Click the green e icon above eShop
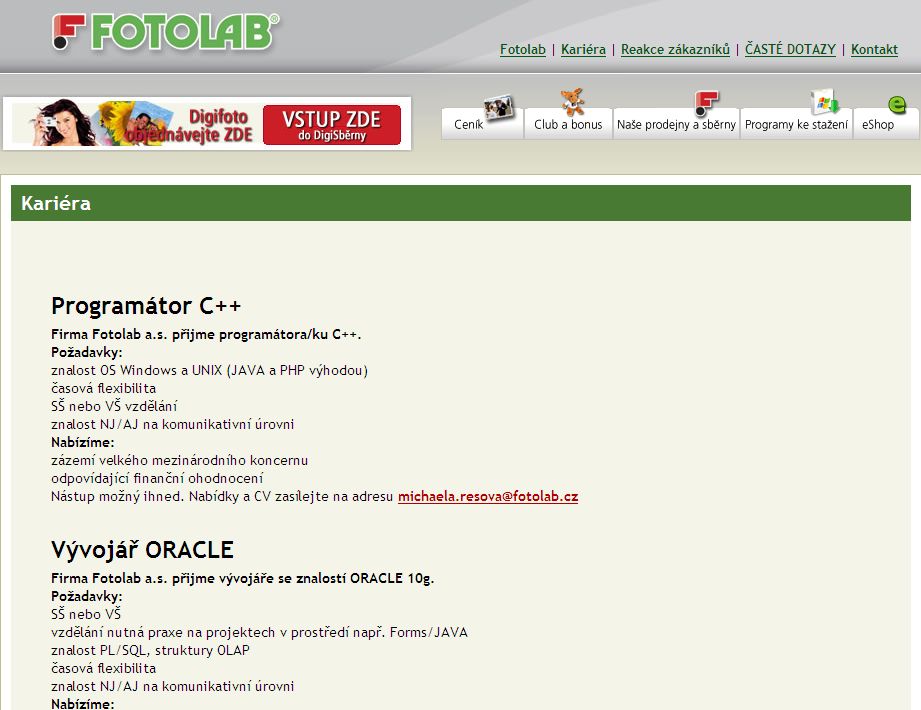This screenshot has width=921, height=710. click(896, 105)
